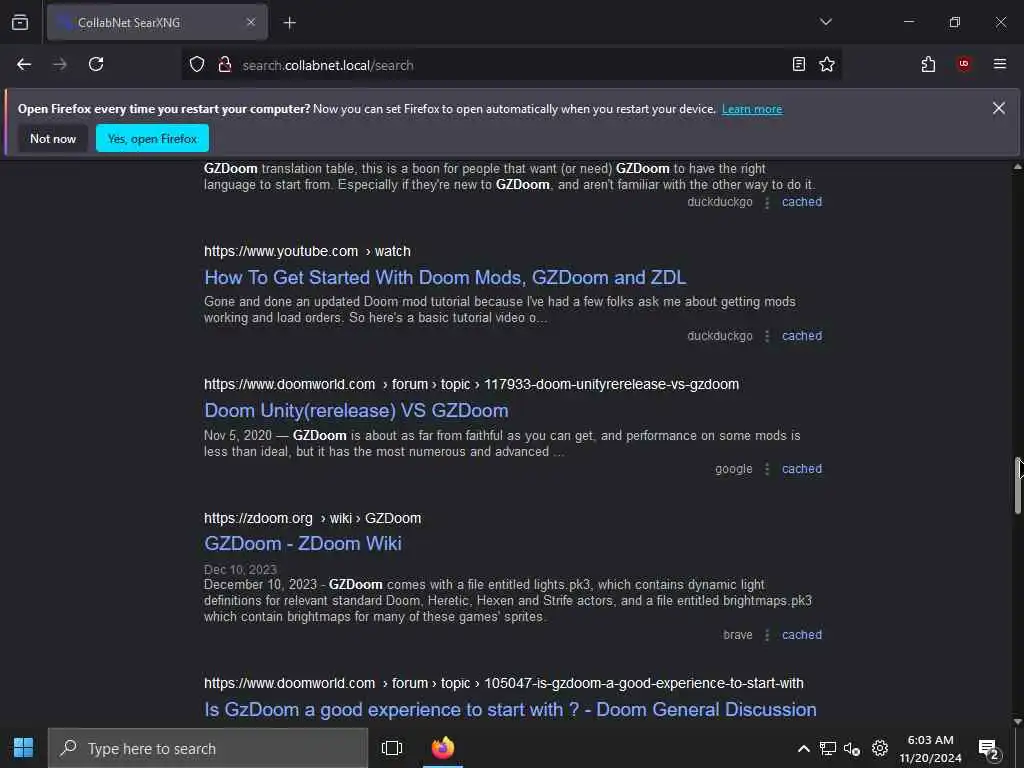
Task: Reload the current page
Action: tap(96, 64)
